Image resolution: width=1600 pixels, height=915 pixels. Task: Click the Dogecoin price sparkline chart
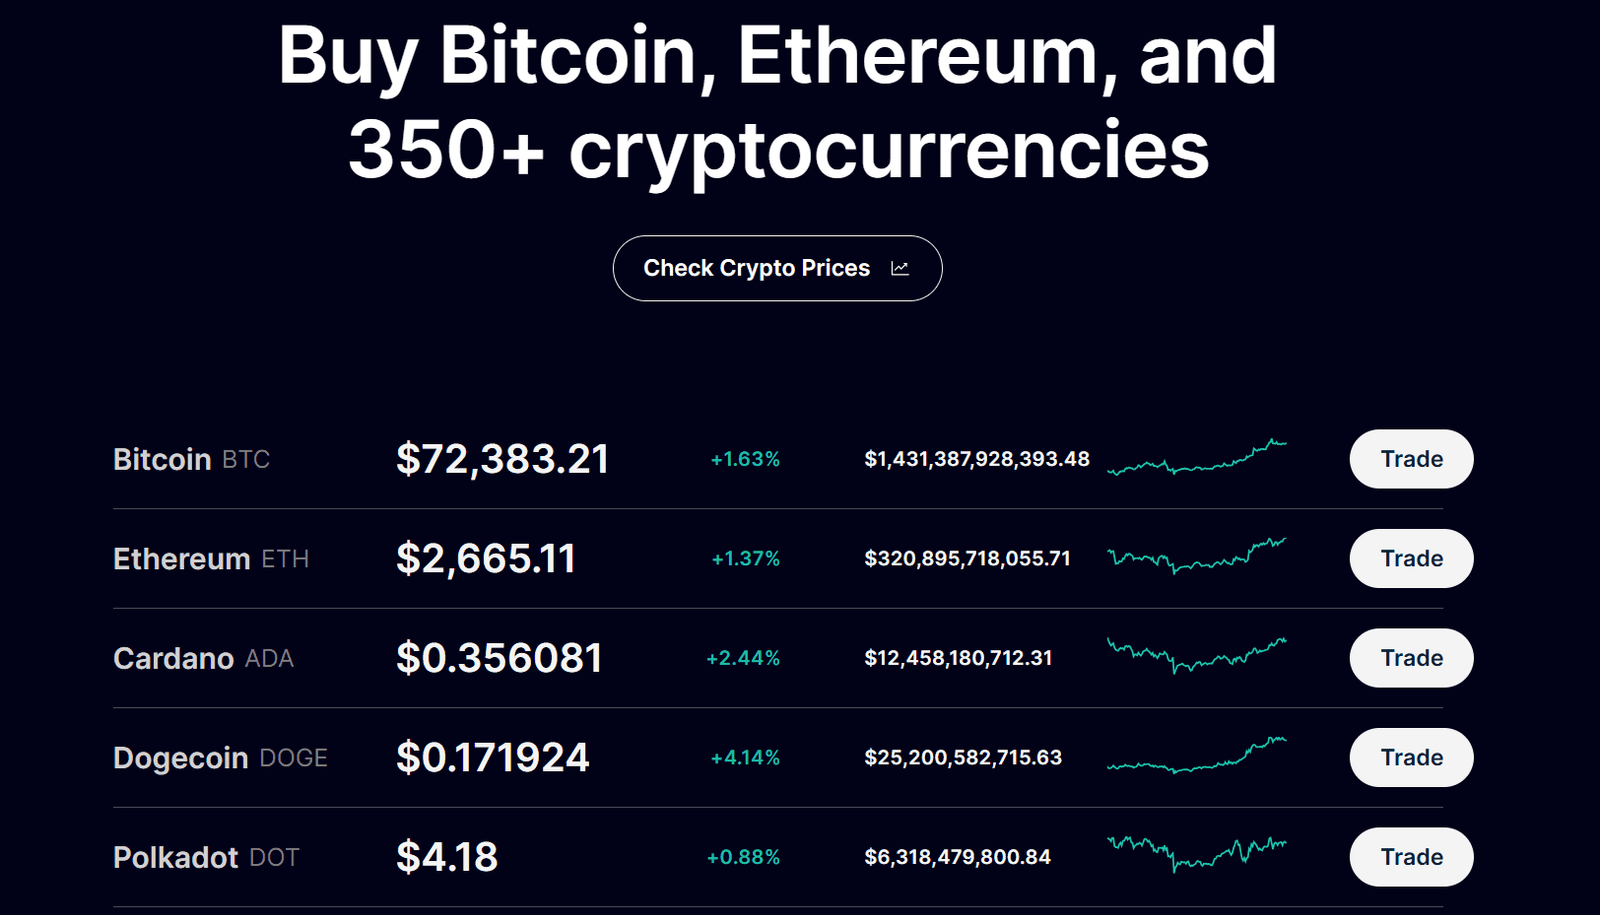coord(1197,757)
